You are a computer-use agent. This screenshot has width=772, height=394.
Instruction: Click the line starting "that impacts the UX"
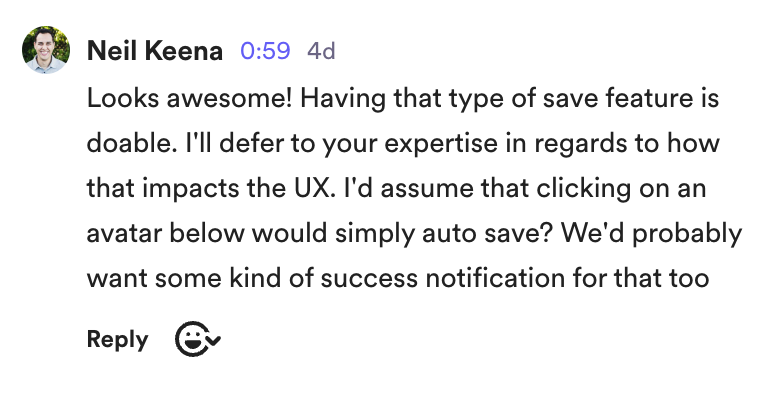point(396,189)
